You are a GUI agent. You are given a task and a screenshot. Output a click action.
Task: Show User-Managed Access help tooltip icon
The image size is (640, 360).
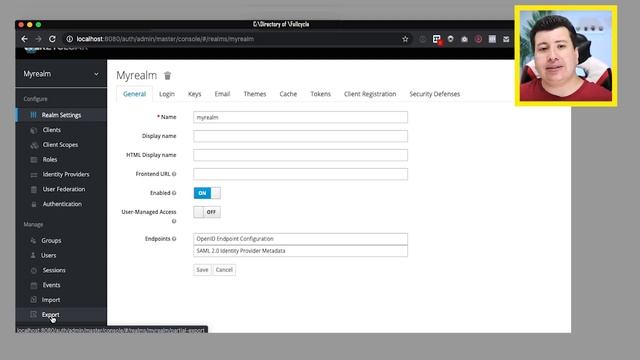click(174, 221)
